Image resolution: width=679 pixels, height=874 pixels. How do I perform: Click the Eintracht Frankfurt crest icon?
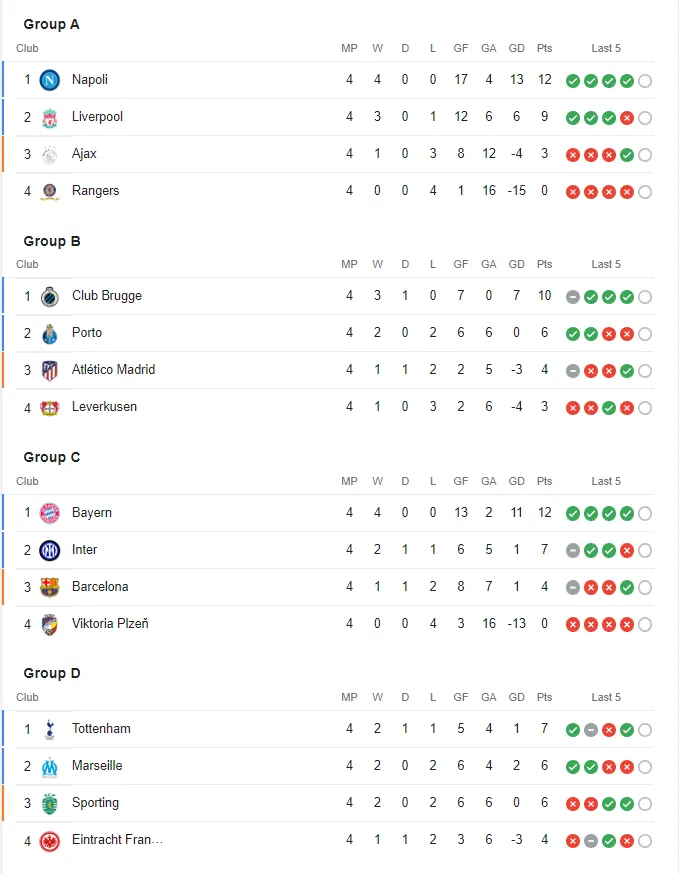pos(49,840)
